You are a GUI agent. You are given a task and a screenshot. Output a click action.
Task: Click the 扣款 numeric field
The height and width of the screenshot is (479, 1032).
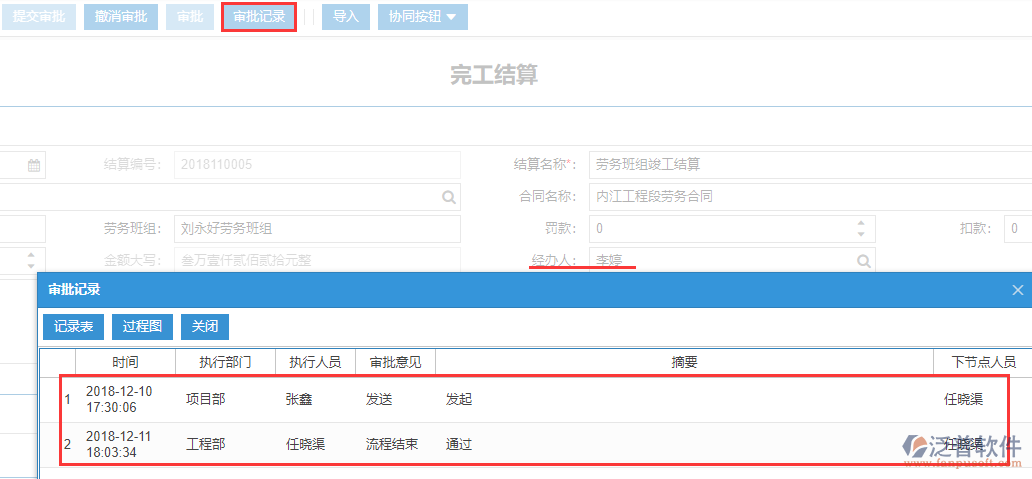[x=1018, y=229]
